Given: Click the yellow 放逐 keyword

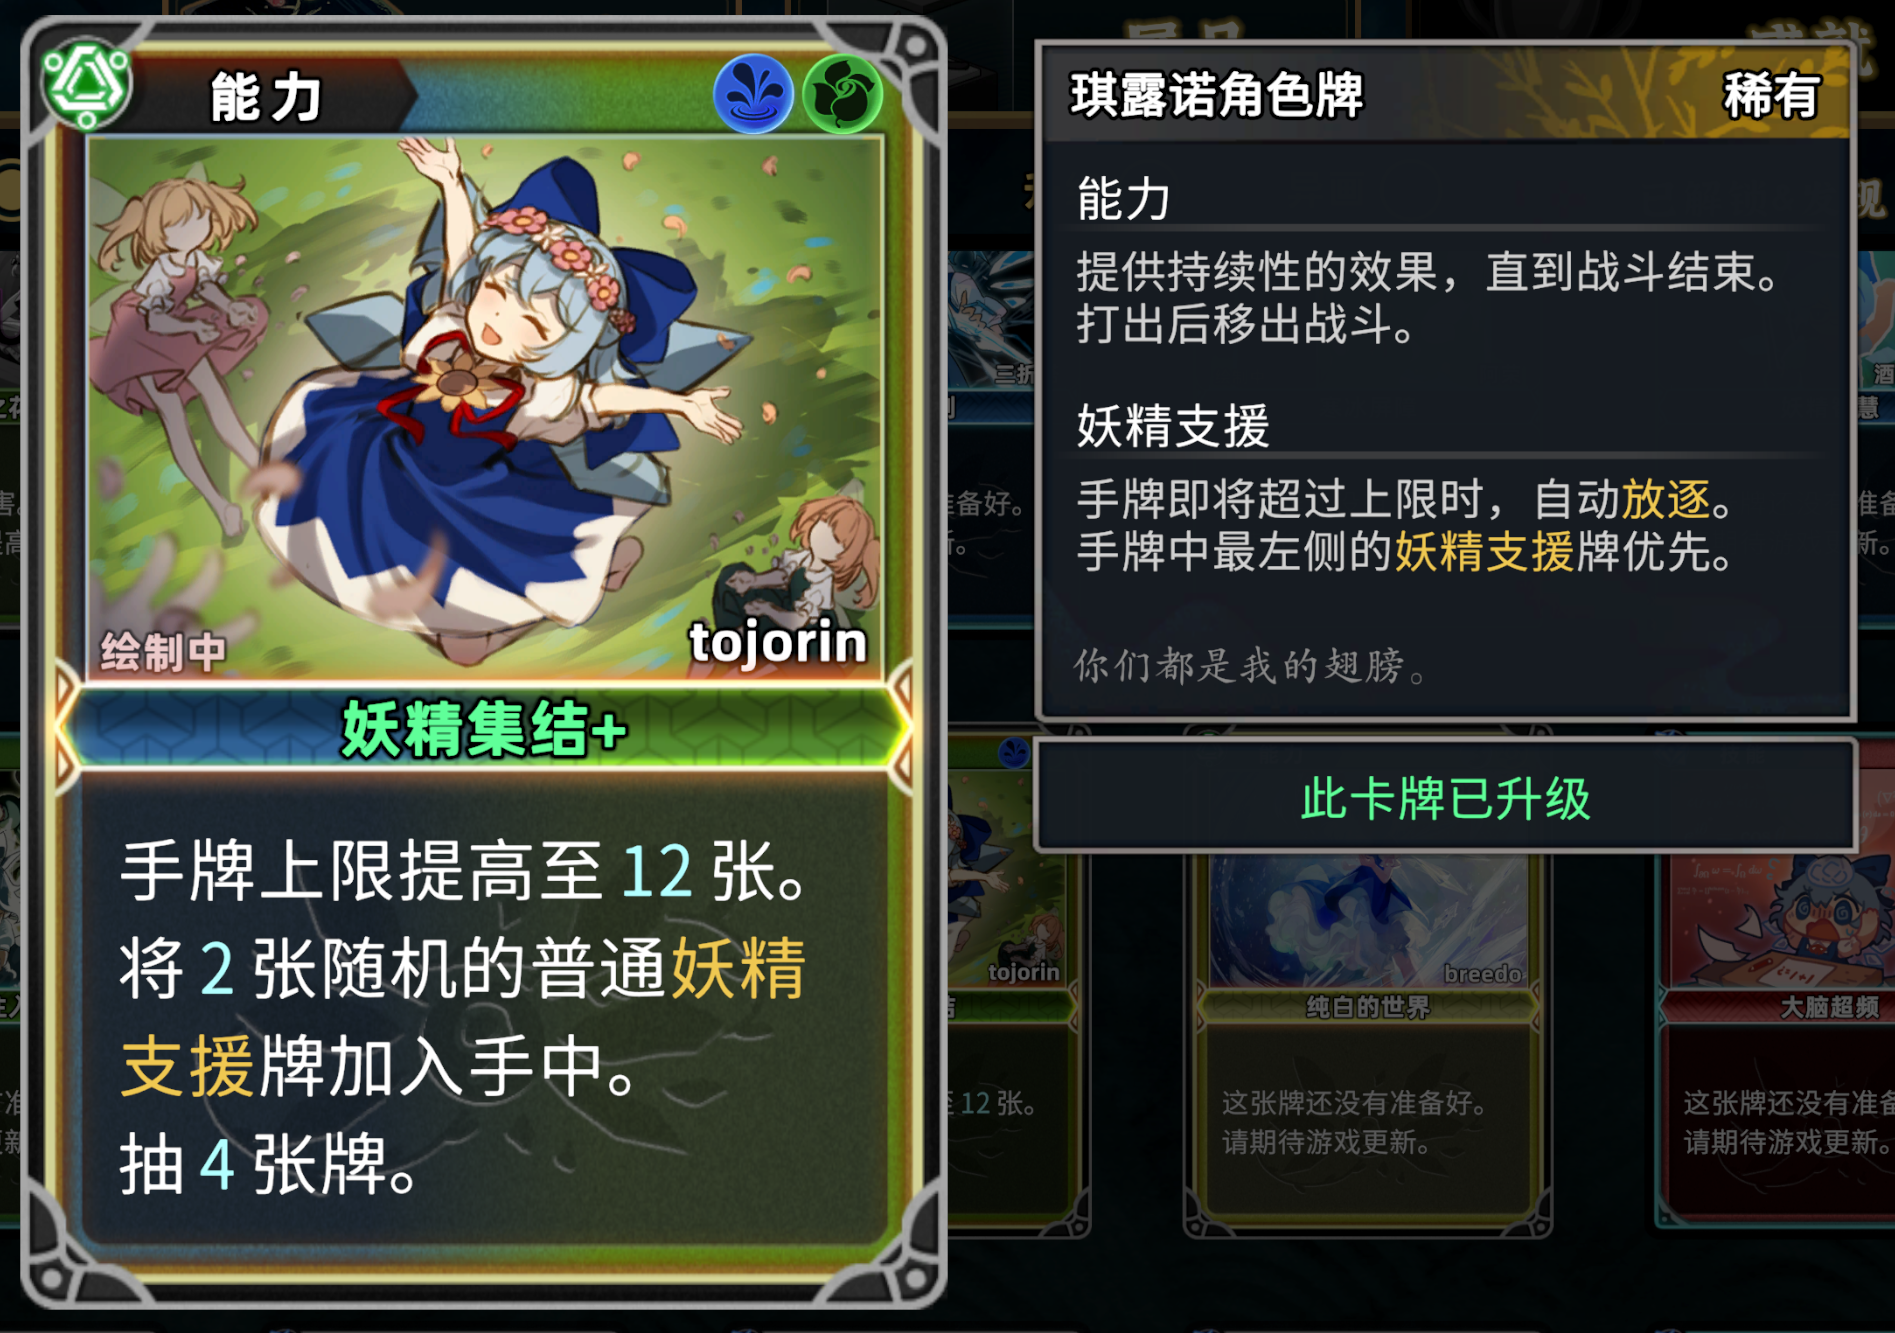Looking at the screenshot, I should pyautogui.click(x=1666, y=498).
